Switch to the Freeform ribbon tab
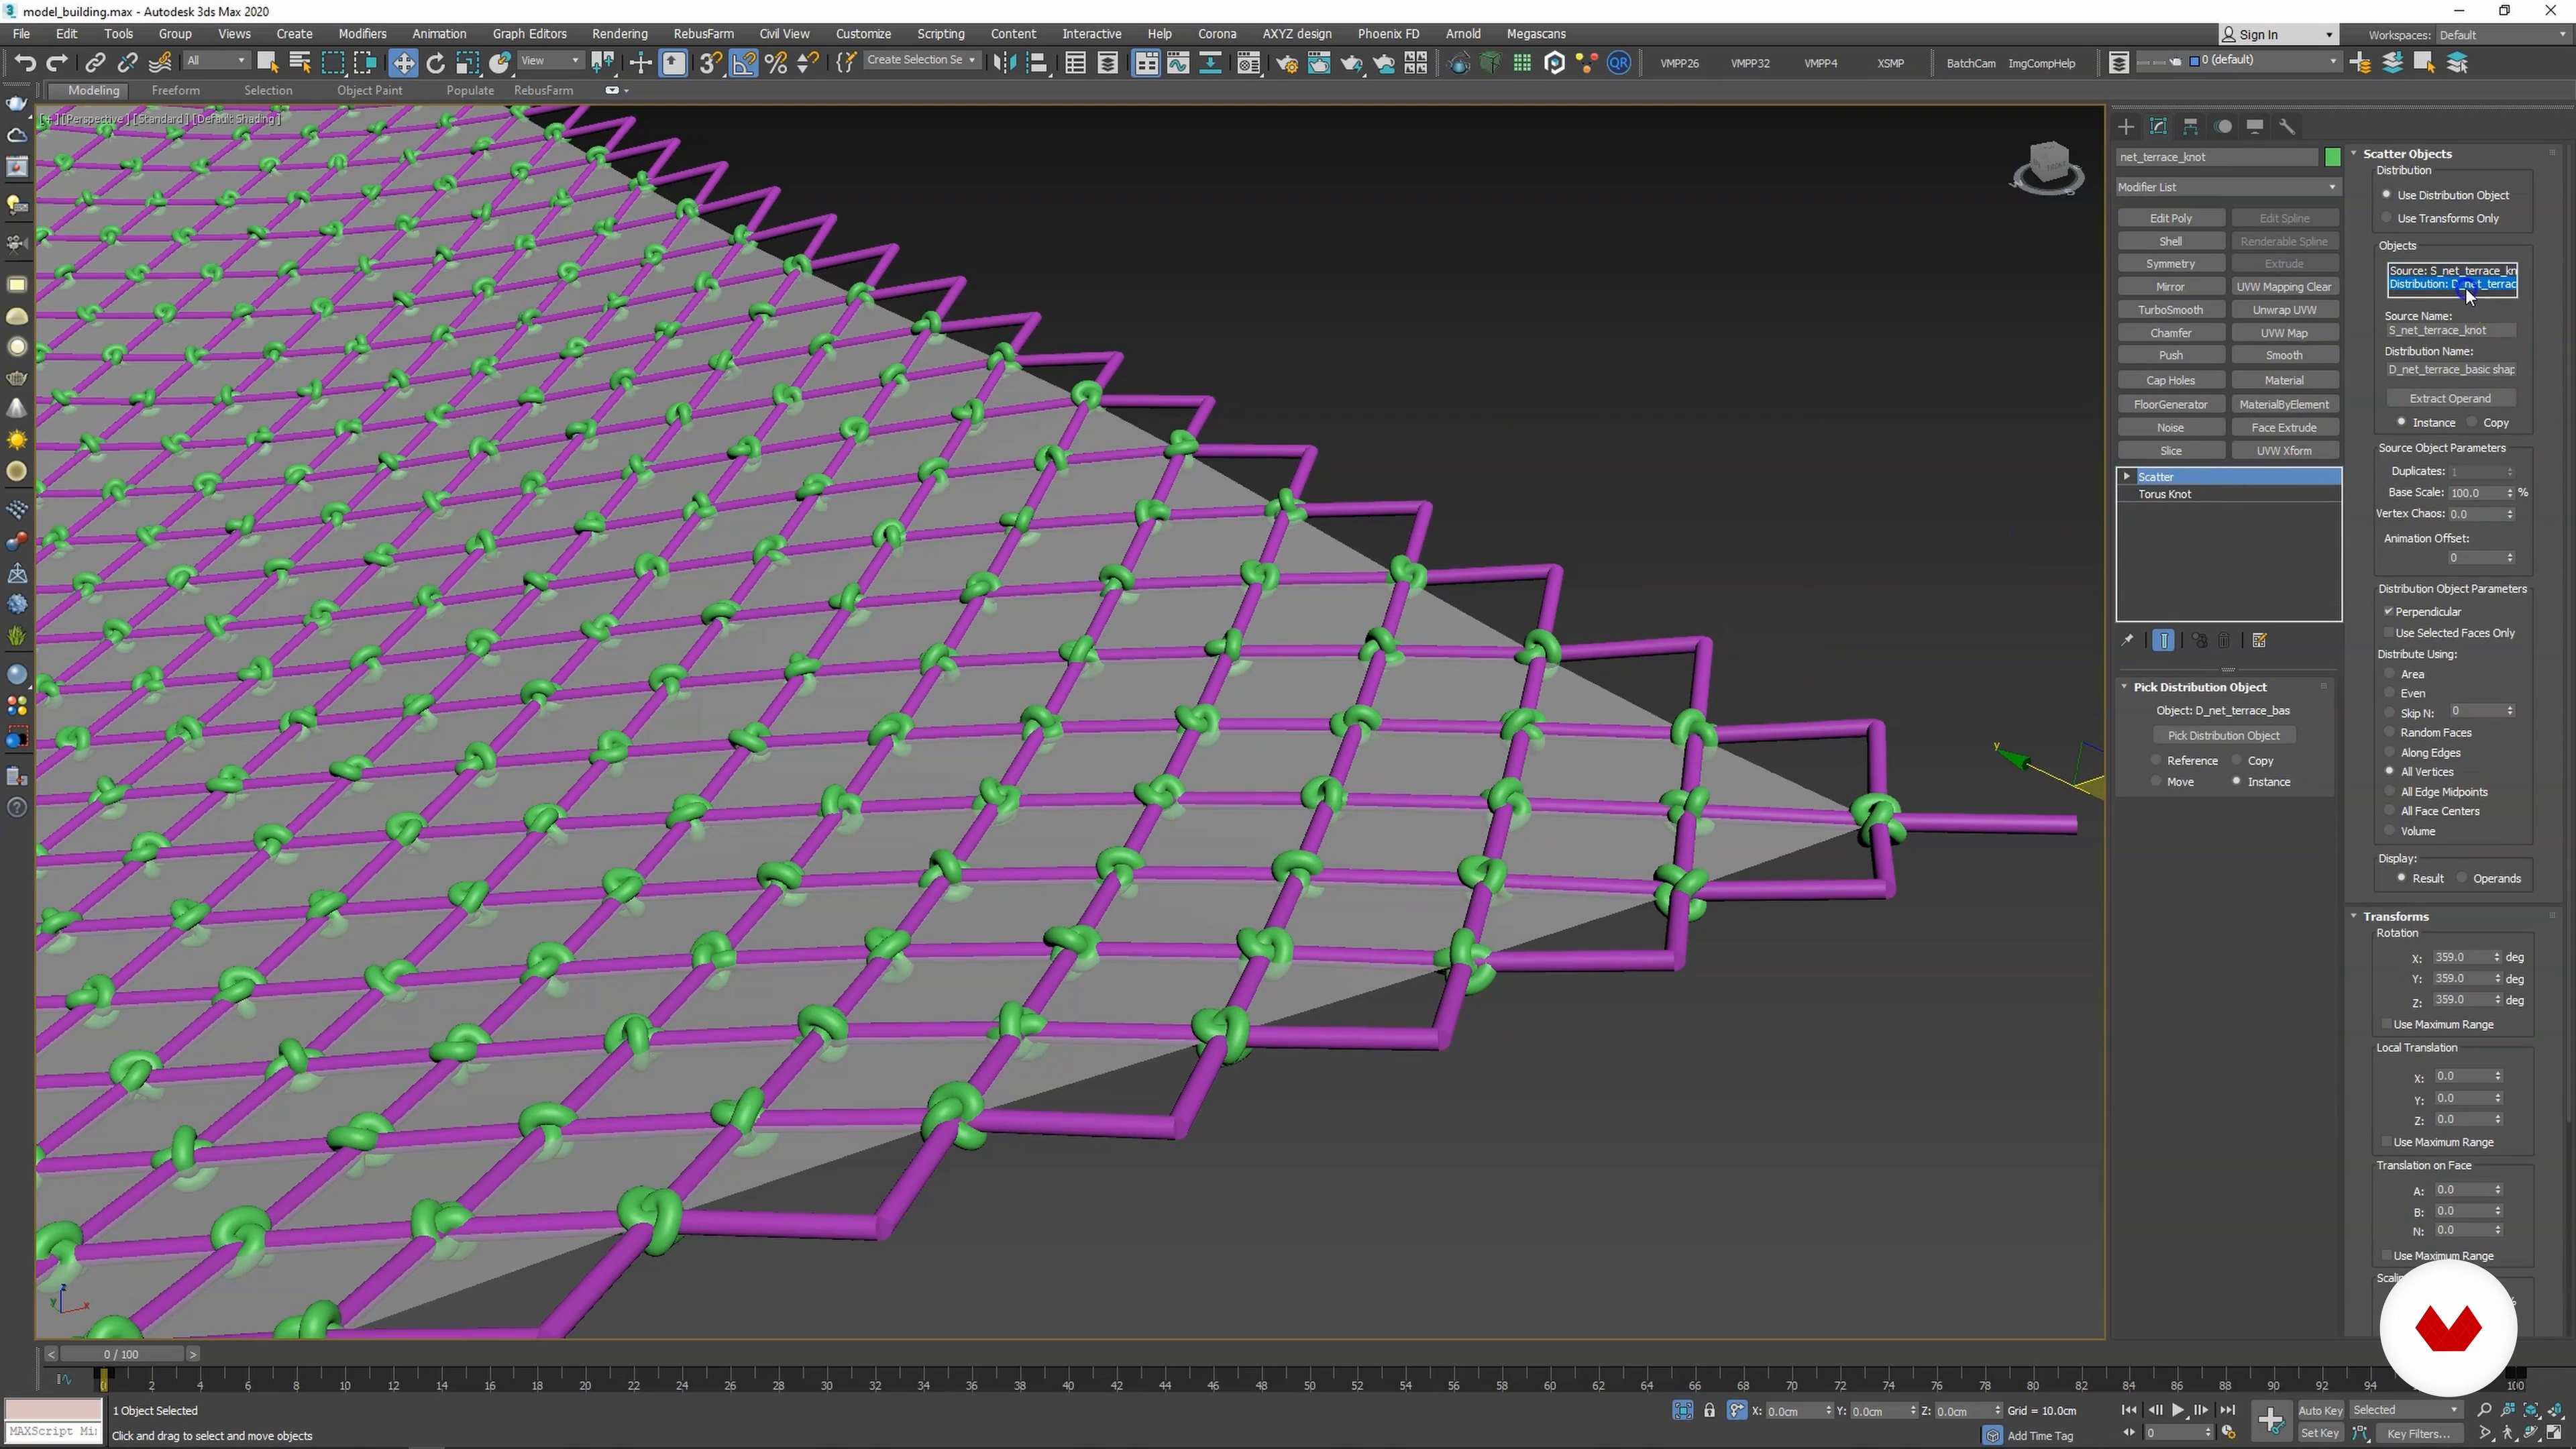 coord(175,90)
